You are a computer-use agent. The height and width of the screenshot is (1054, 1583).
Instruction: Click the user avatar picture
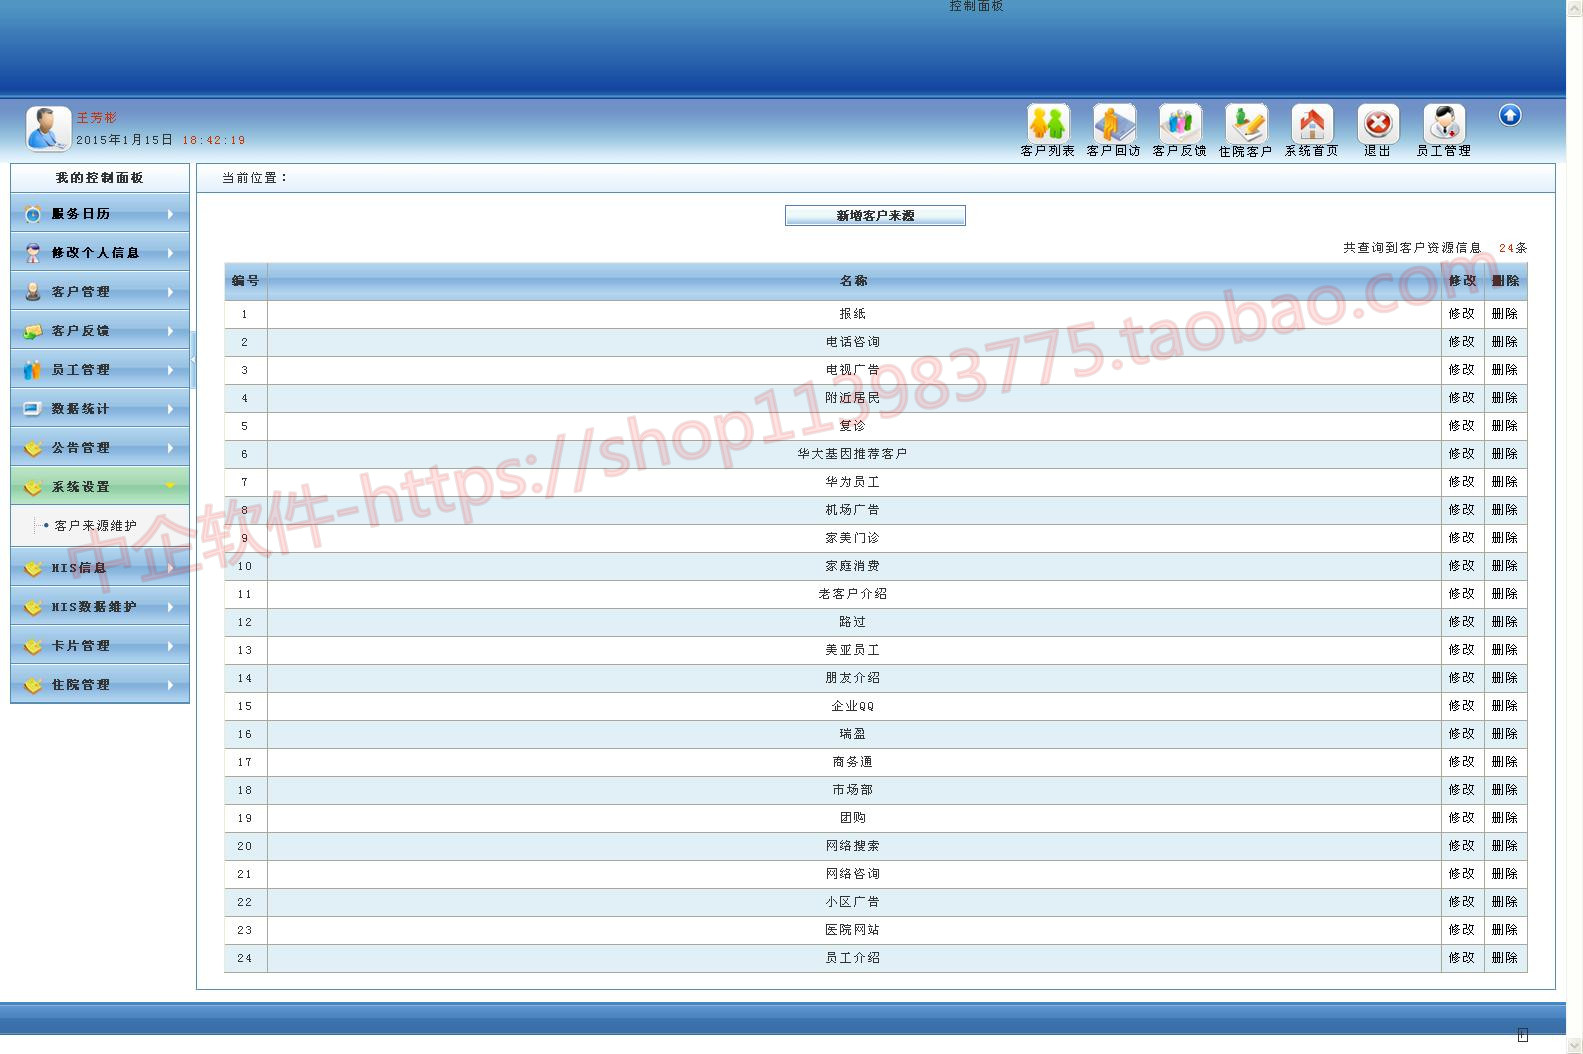point(48,128)
